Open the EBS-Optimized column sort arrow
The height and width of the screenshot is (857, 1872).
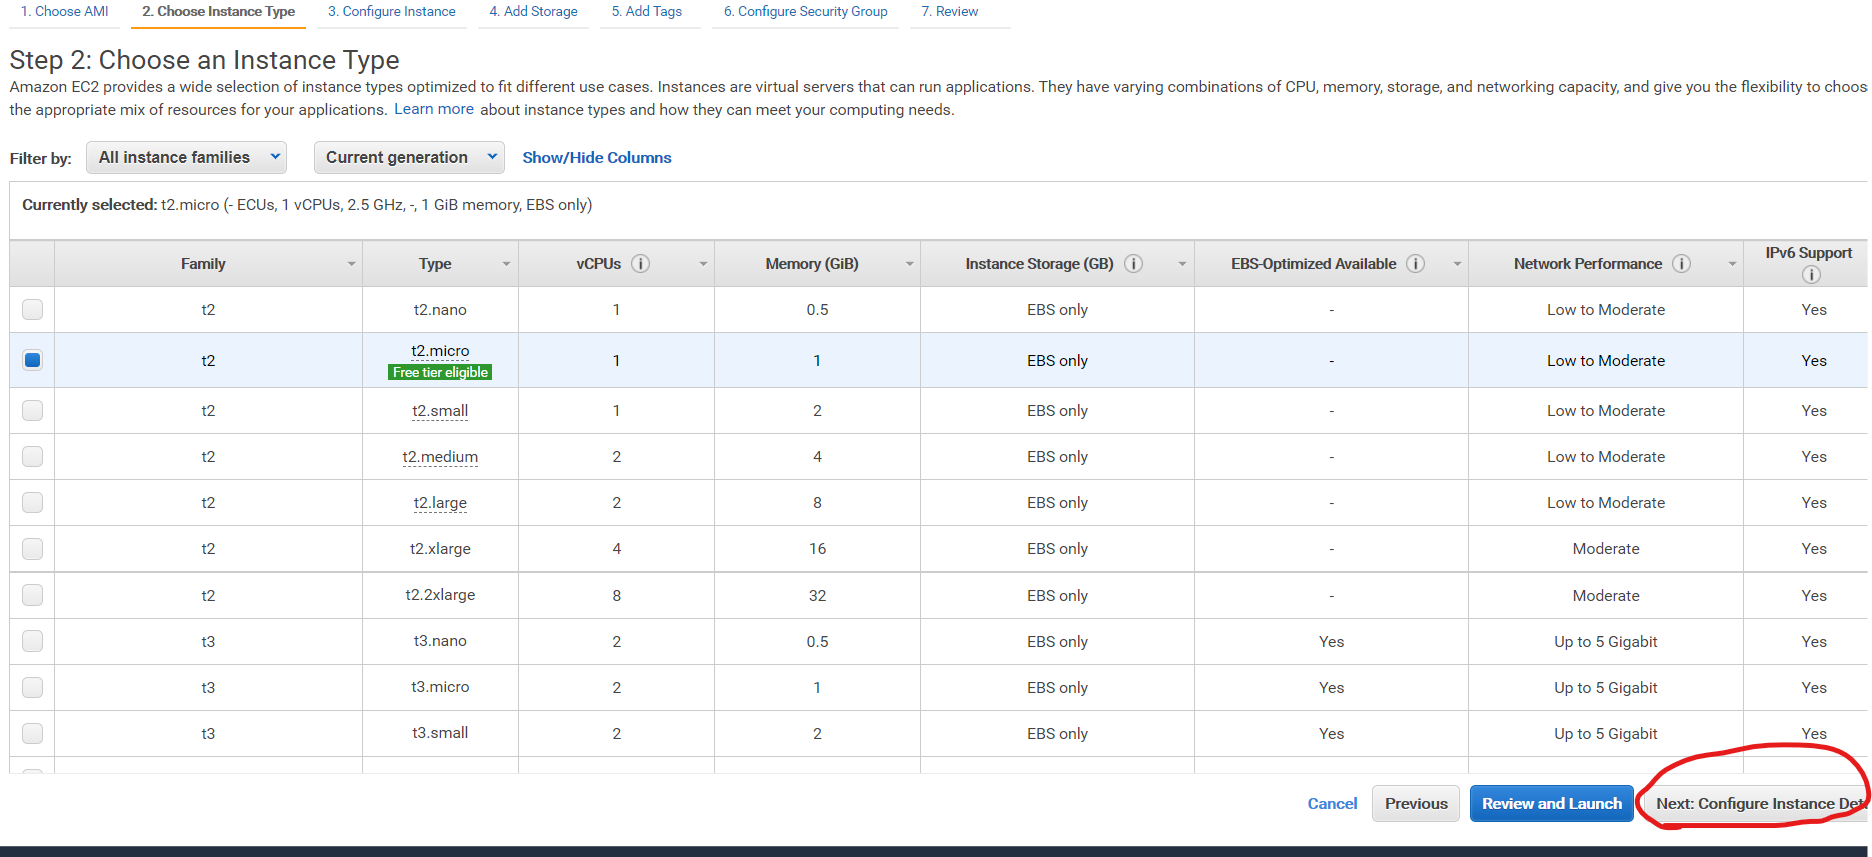[x=1457, y=264]
